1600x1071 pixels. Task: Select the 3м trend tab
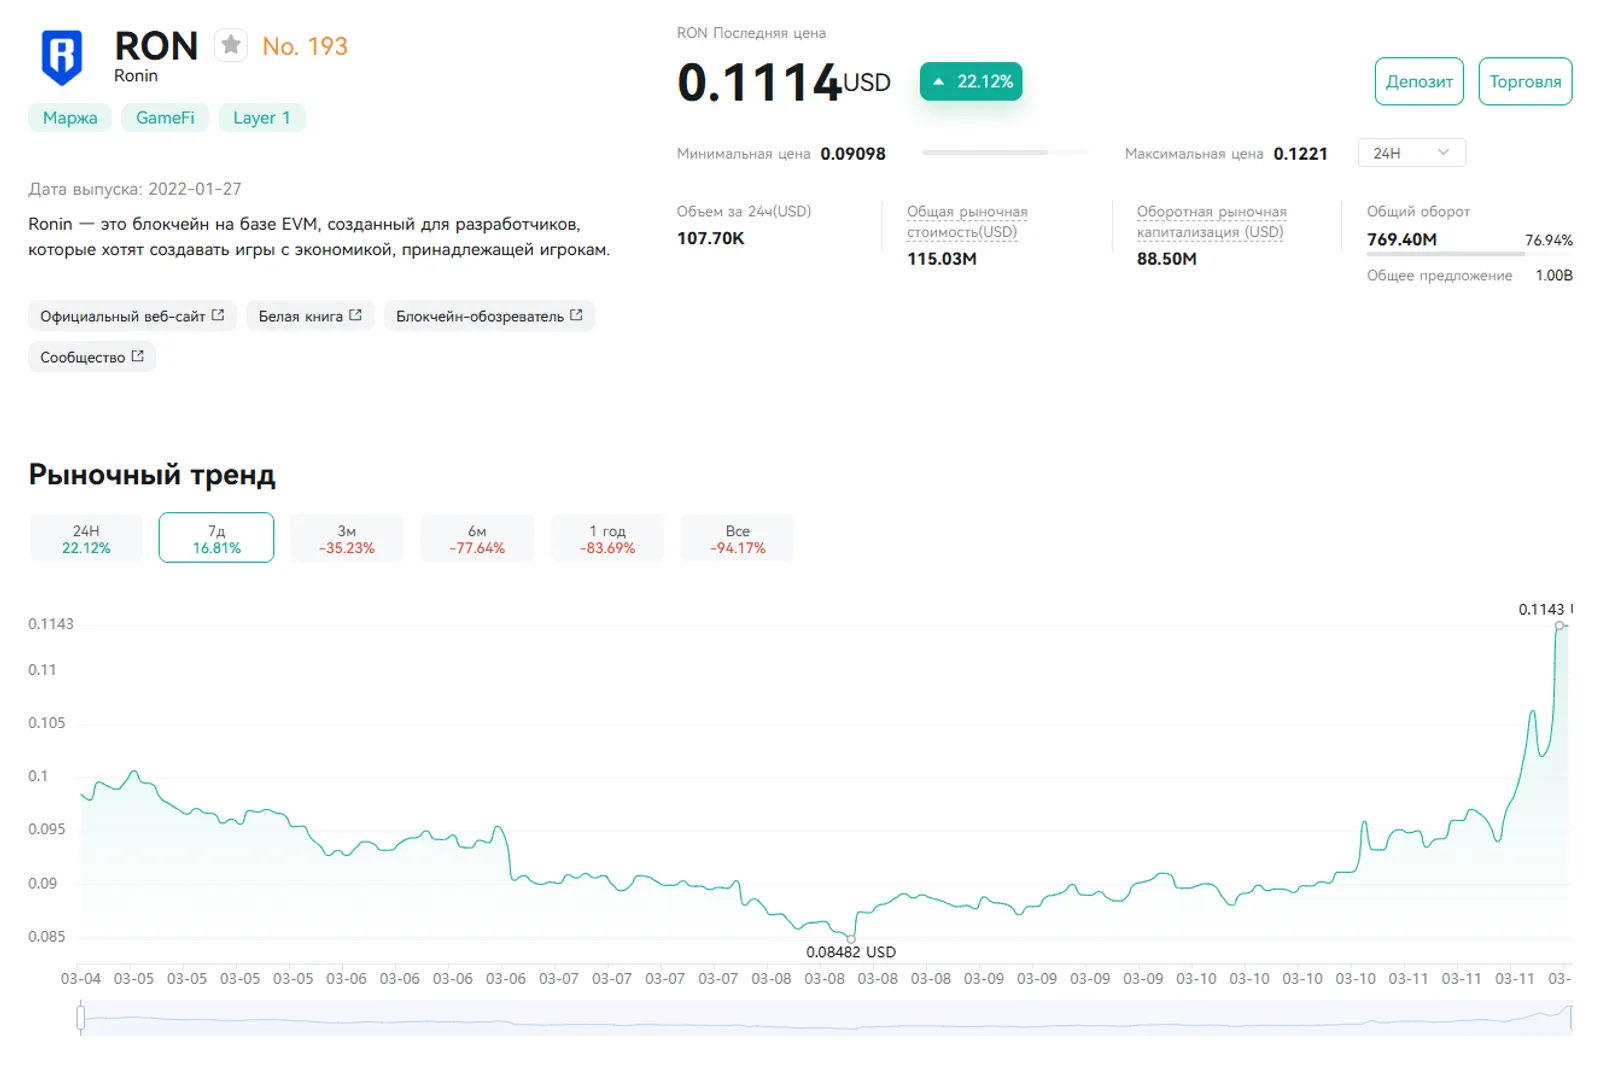(x=347, y=538)
